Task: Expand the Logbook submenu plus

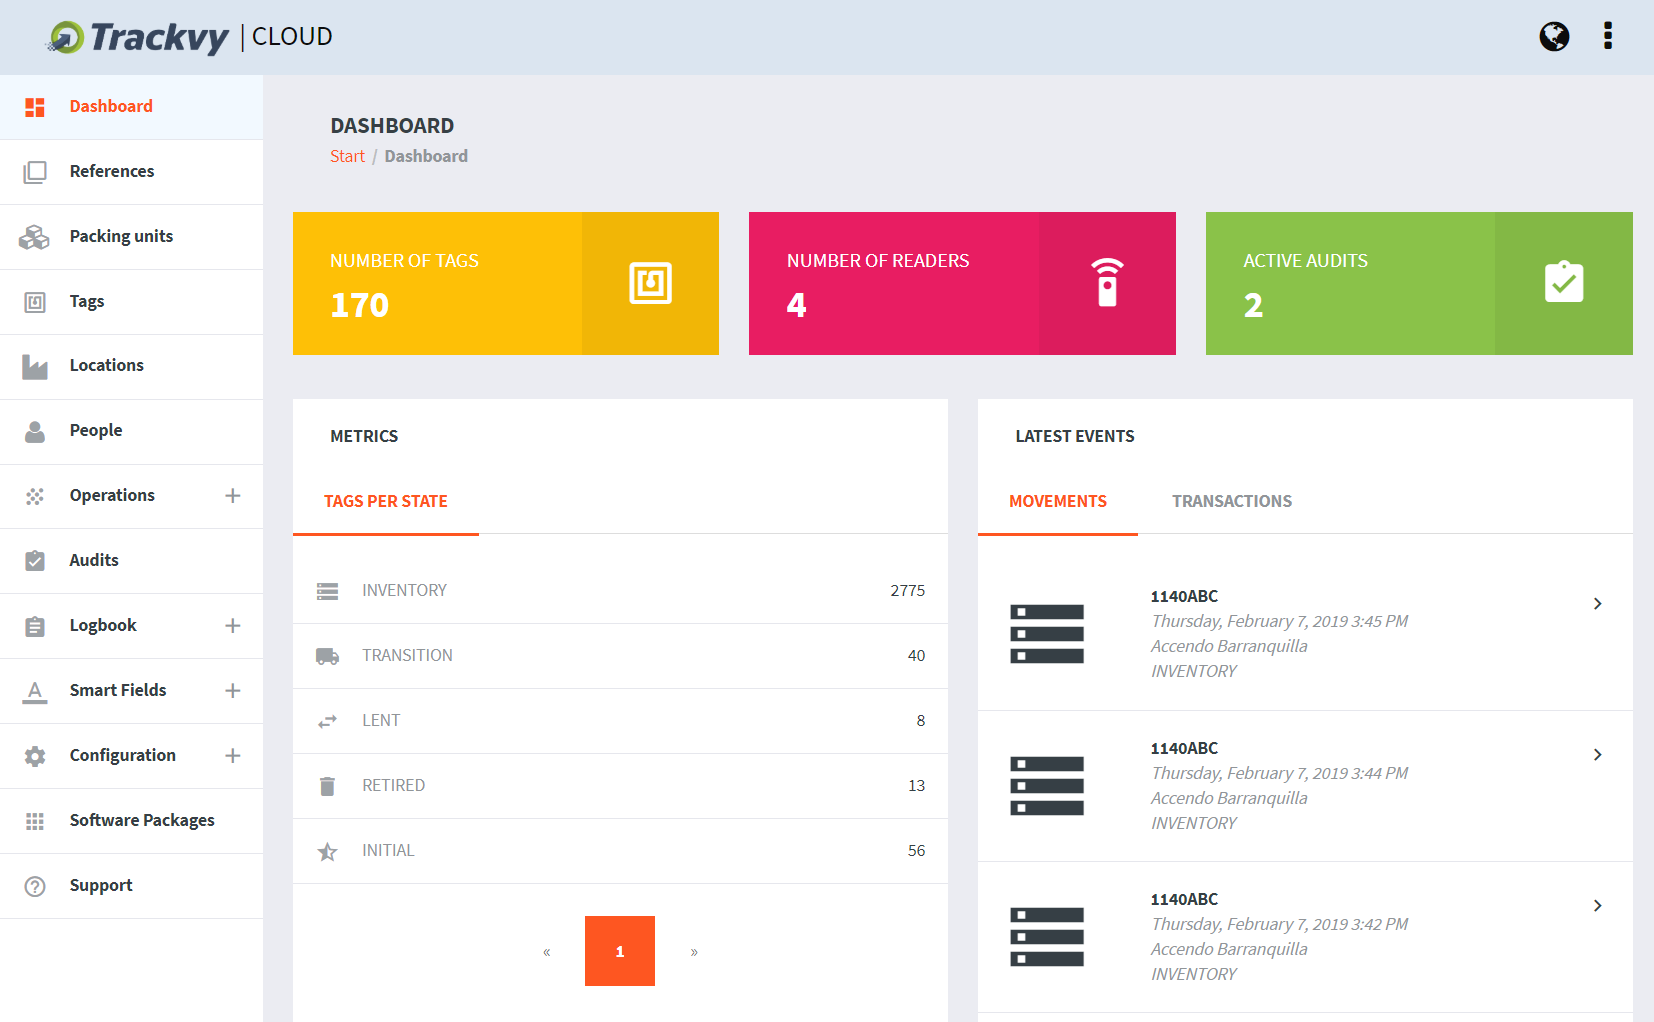Action: click(233, 626)
